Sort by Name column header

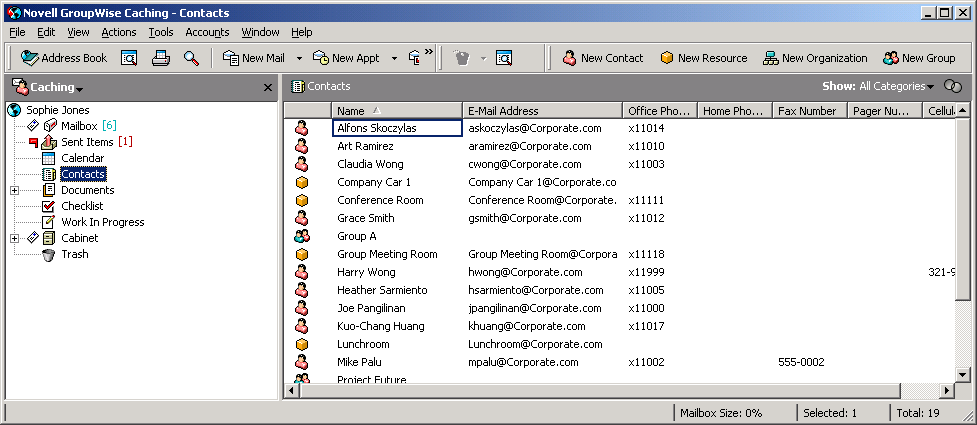pos(397,111)
